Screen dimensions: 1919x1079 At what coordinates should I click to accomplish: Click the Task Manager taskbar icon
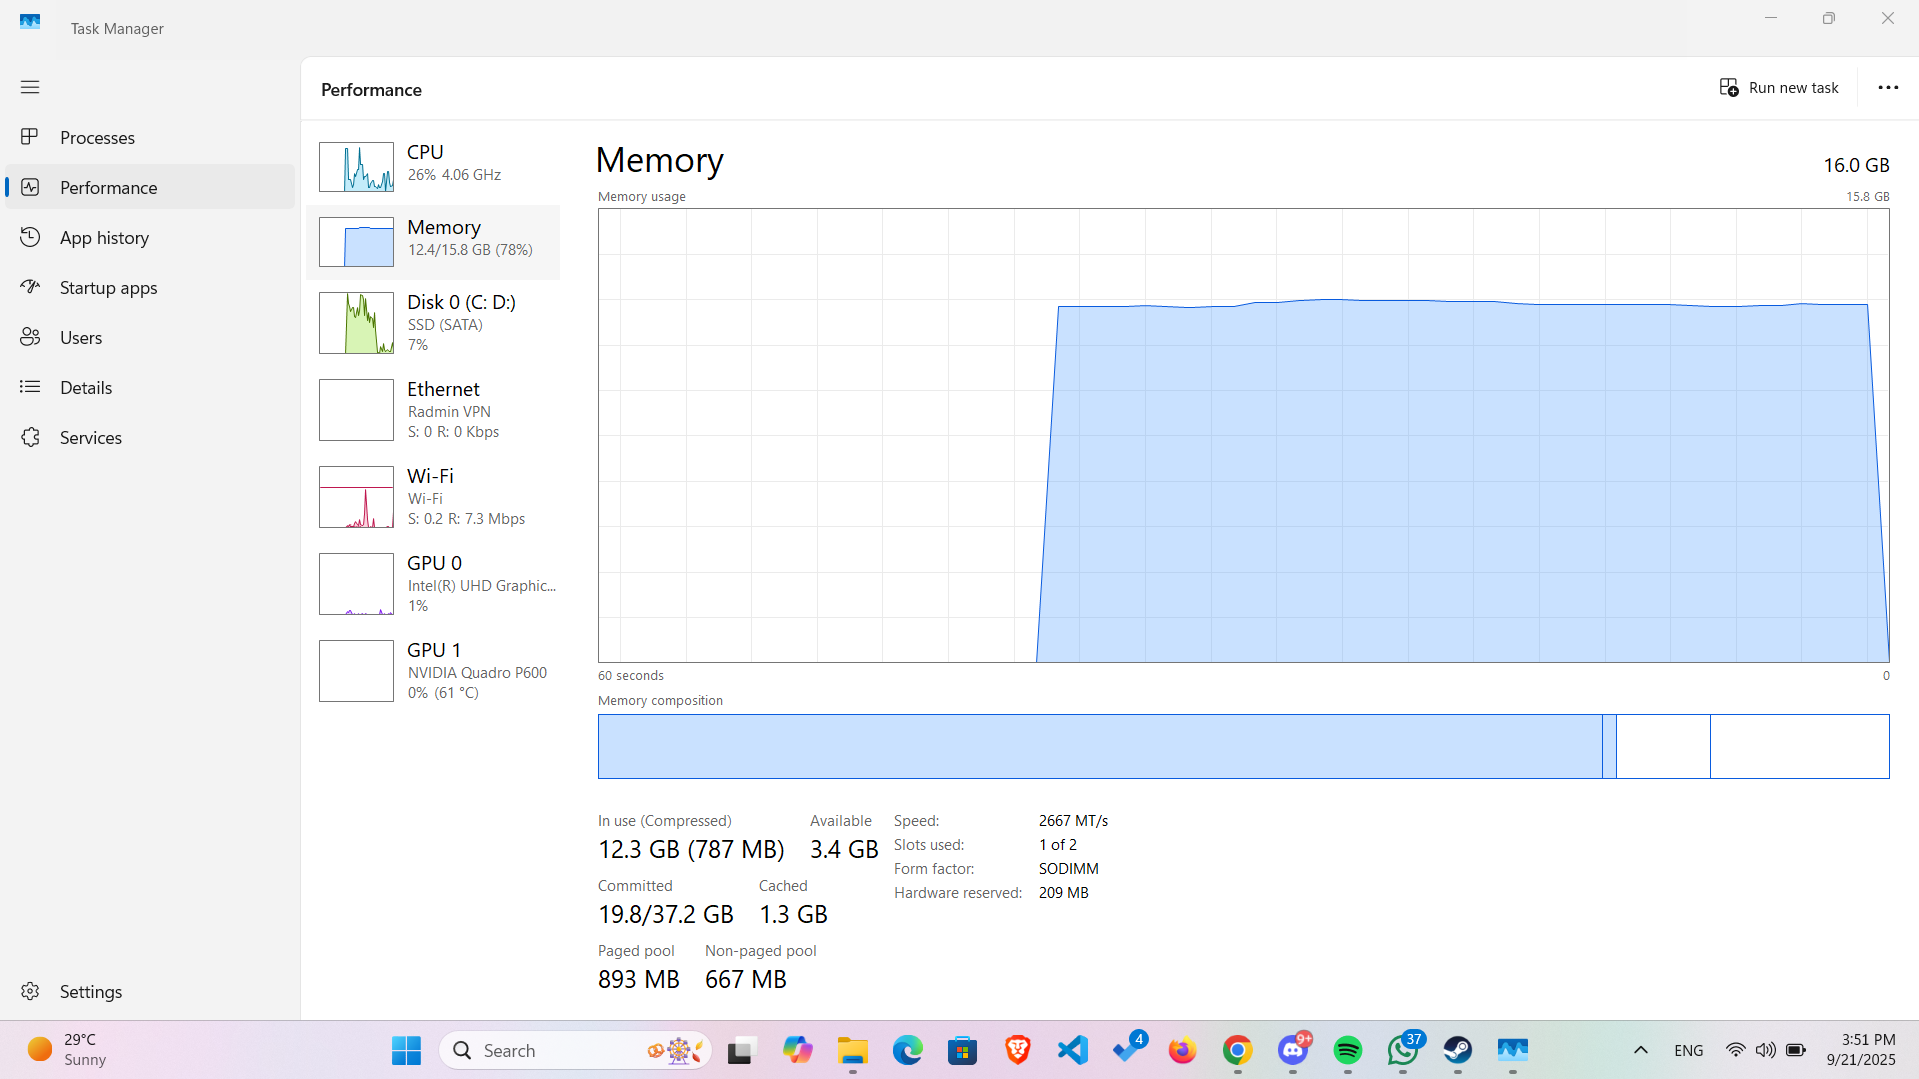click(1512, 1050)
